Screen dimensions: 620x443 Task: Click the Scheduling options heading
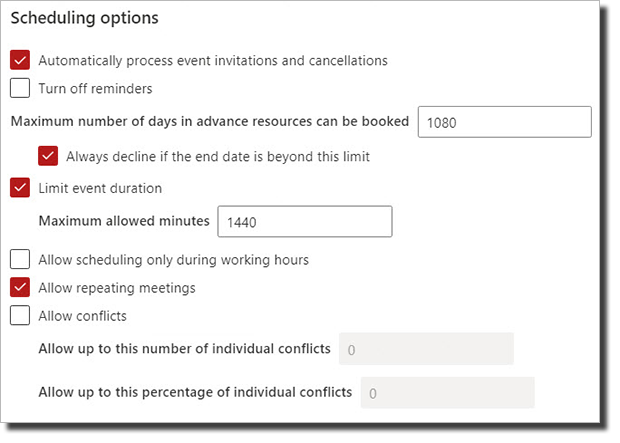tap(85, 18)
